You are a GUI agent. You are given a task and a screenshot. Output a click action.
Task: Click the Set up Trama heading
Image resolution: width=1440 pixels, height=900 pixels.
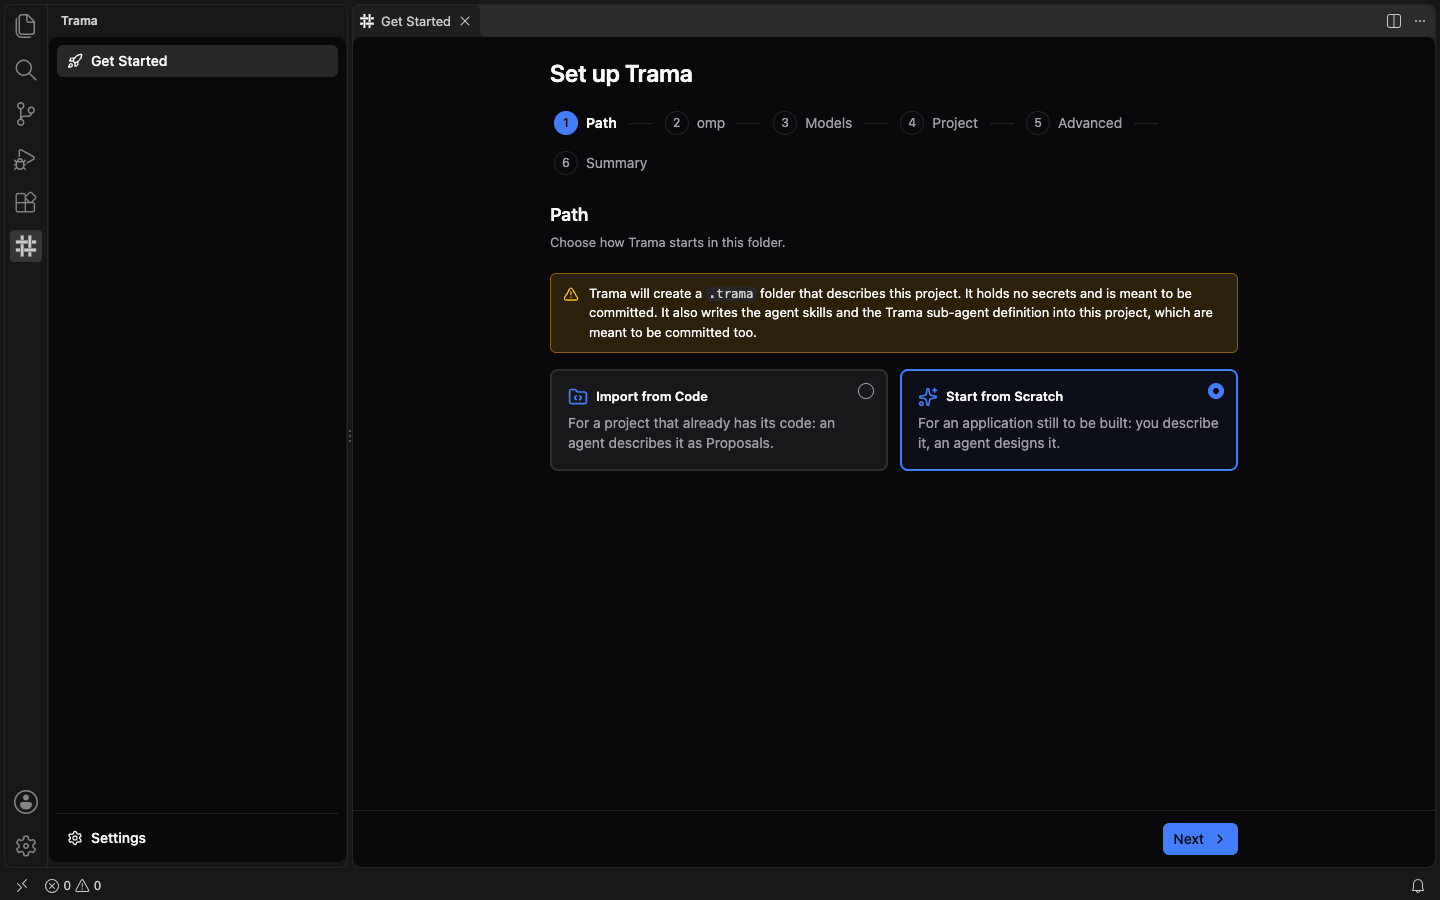[621, 74]
